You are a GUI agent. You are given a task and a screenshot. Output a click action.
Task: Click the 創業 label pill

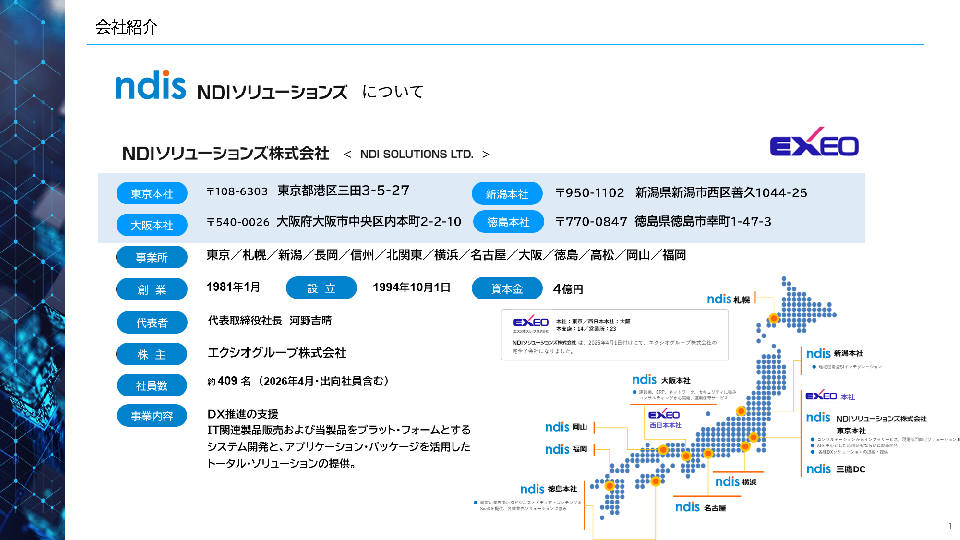pyautogui.click(x=152, y=290)
